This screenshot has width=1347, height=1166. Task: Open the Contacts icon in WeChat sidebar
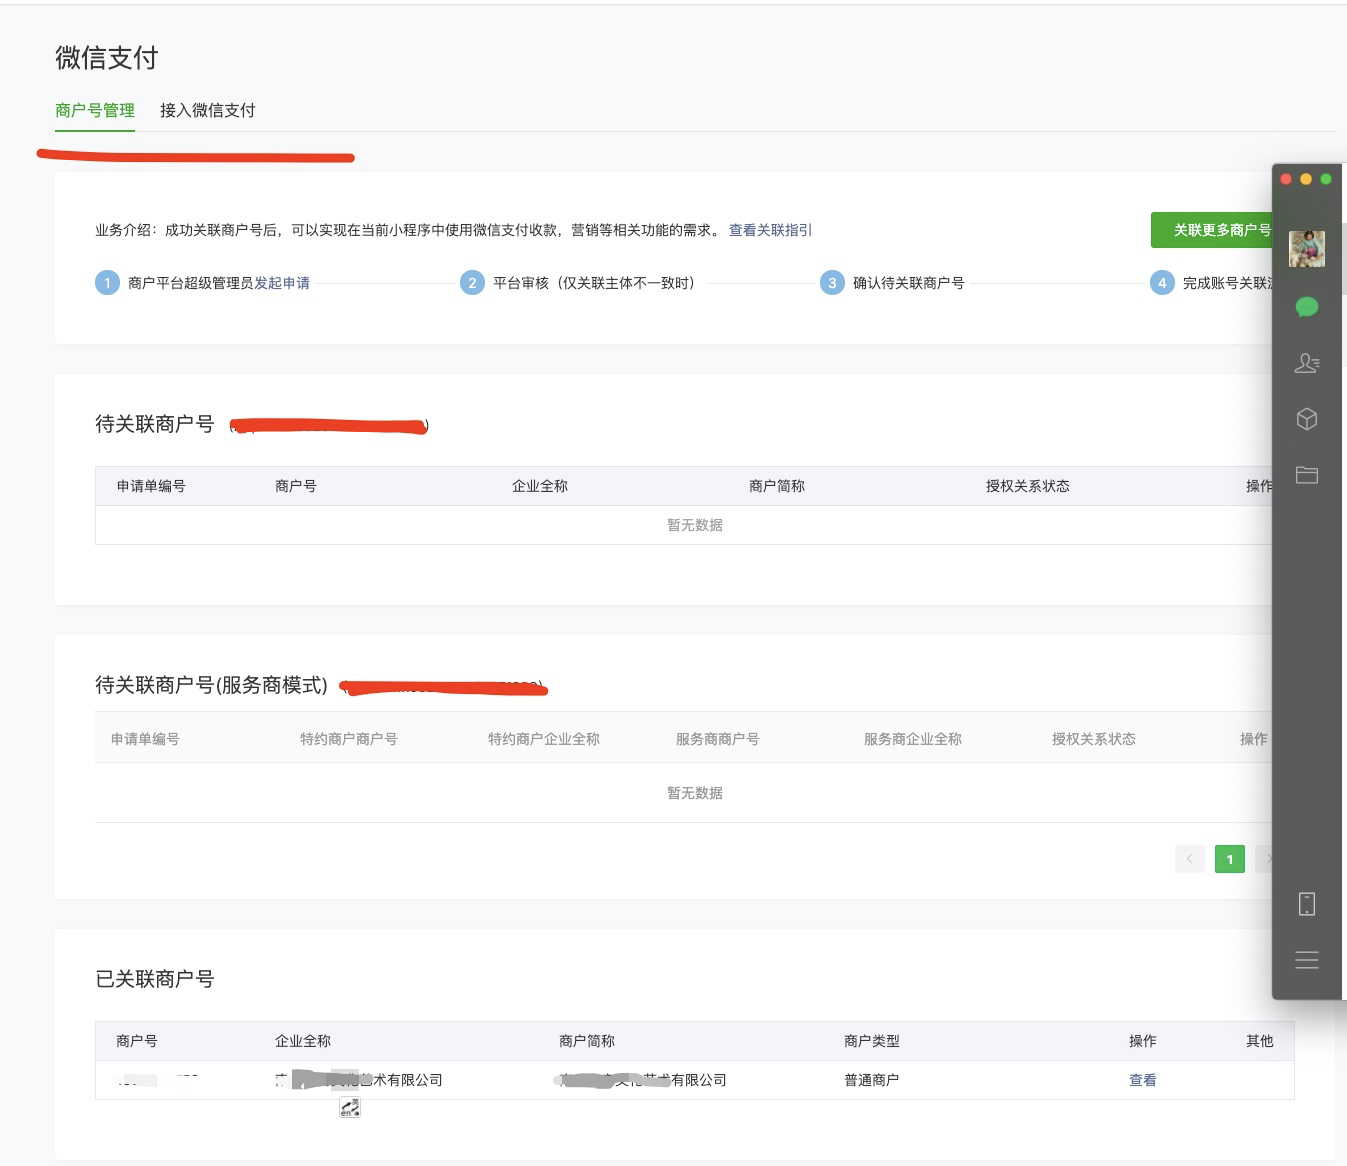coord(1306,363)
